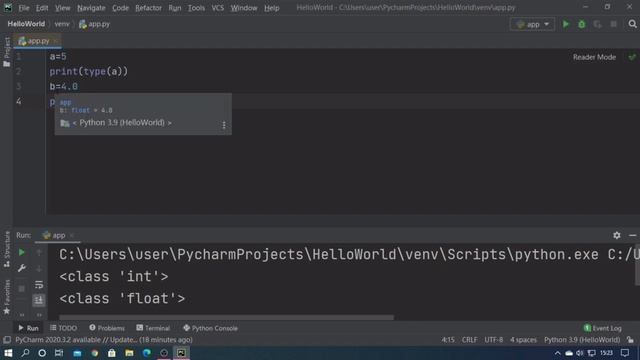Viewport: 640px width, 360px height.
Task: Click Python 3.9 interpreter in status bar
Action: [582, 340]
